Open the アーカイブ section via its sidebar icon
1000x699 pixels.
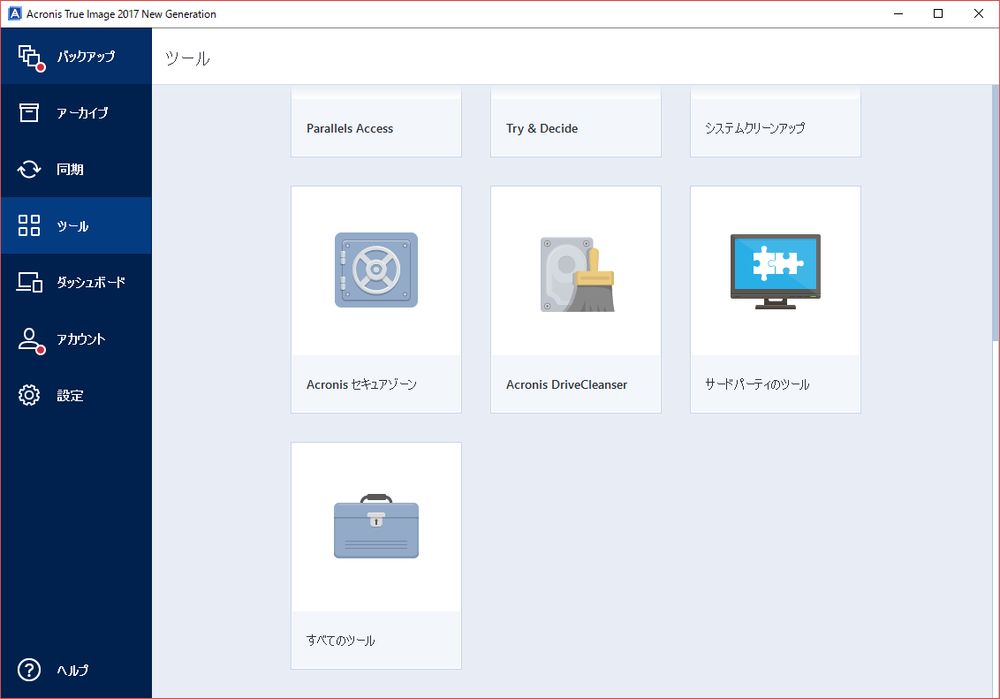31,112
